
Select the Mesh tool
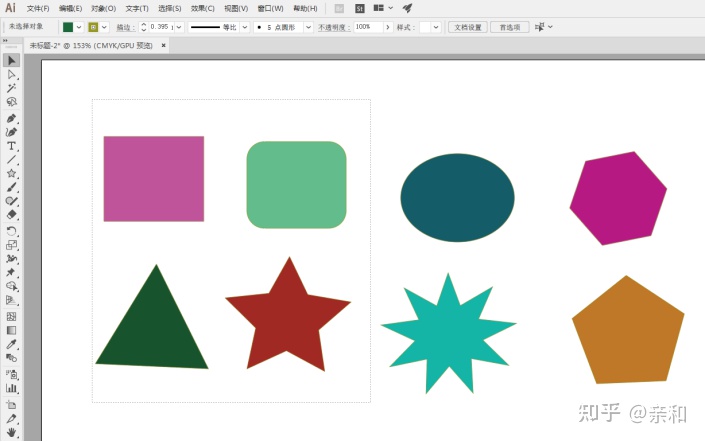[12, 317]
